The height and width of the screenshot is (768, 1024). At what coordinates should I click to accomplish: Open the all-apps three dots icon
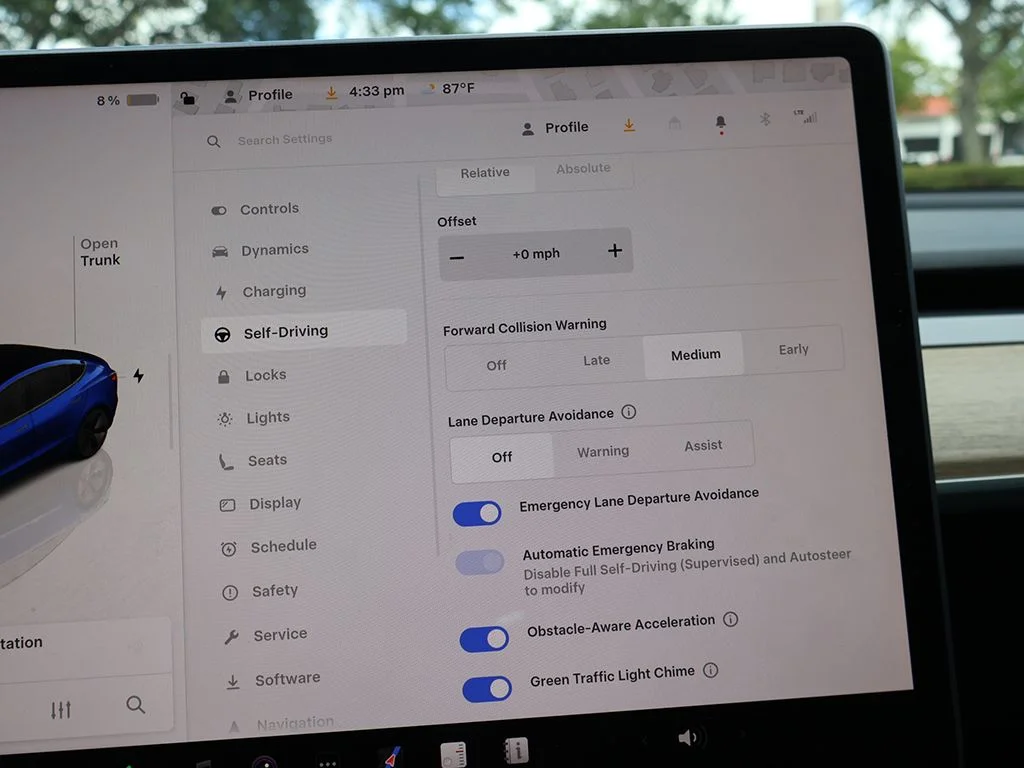[328, 763]
